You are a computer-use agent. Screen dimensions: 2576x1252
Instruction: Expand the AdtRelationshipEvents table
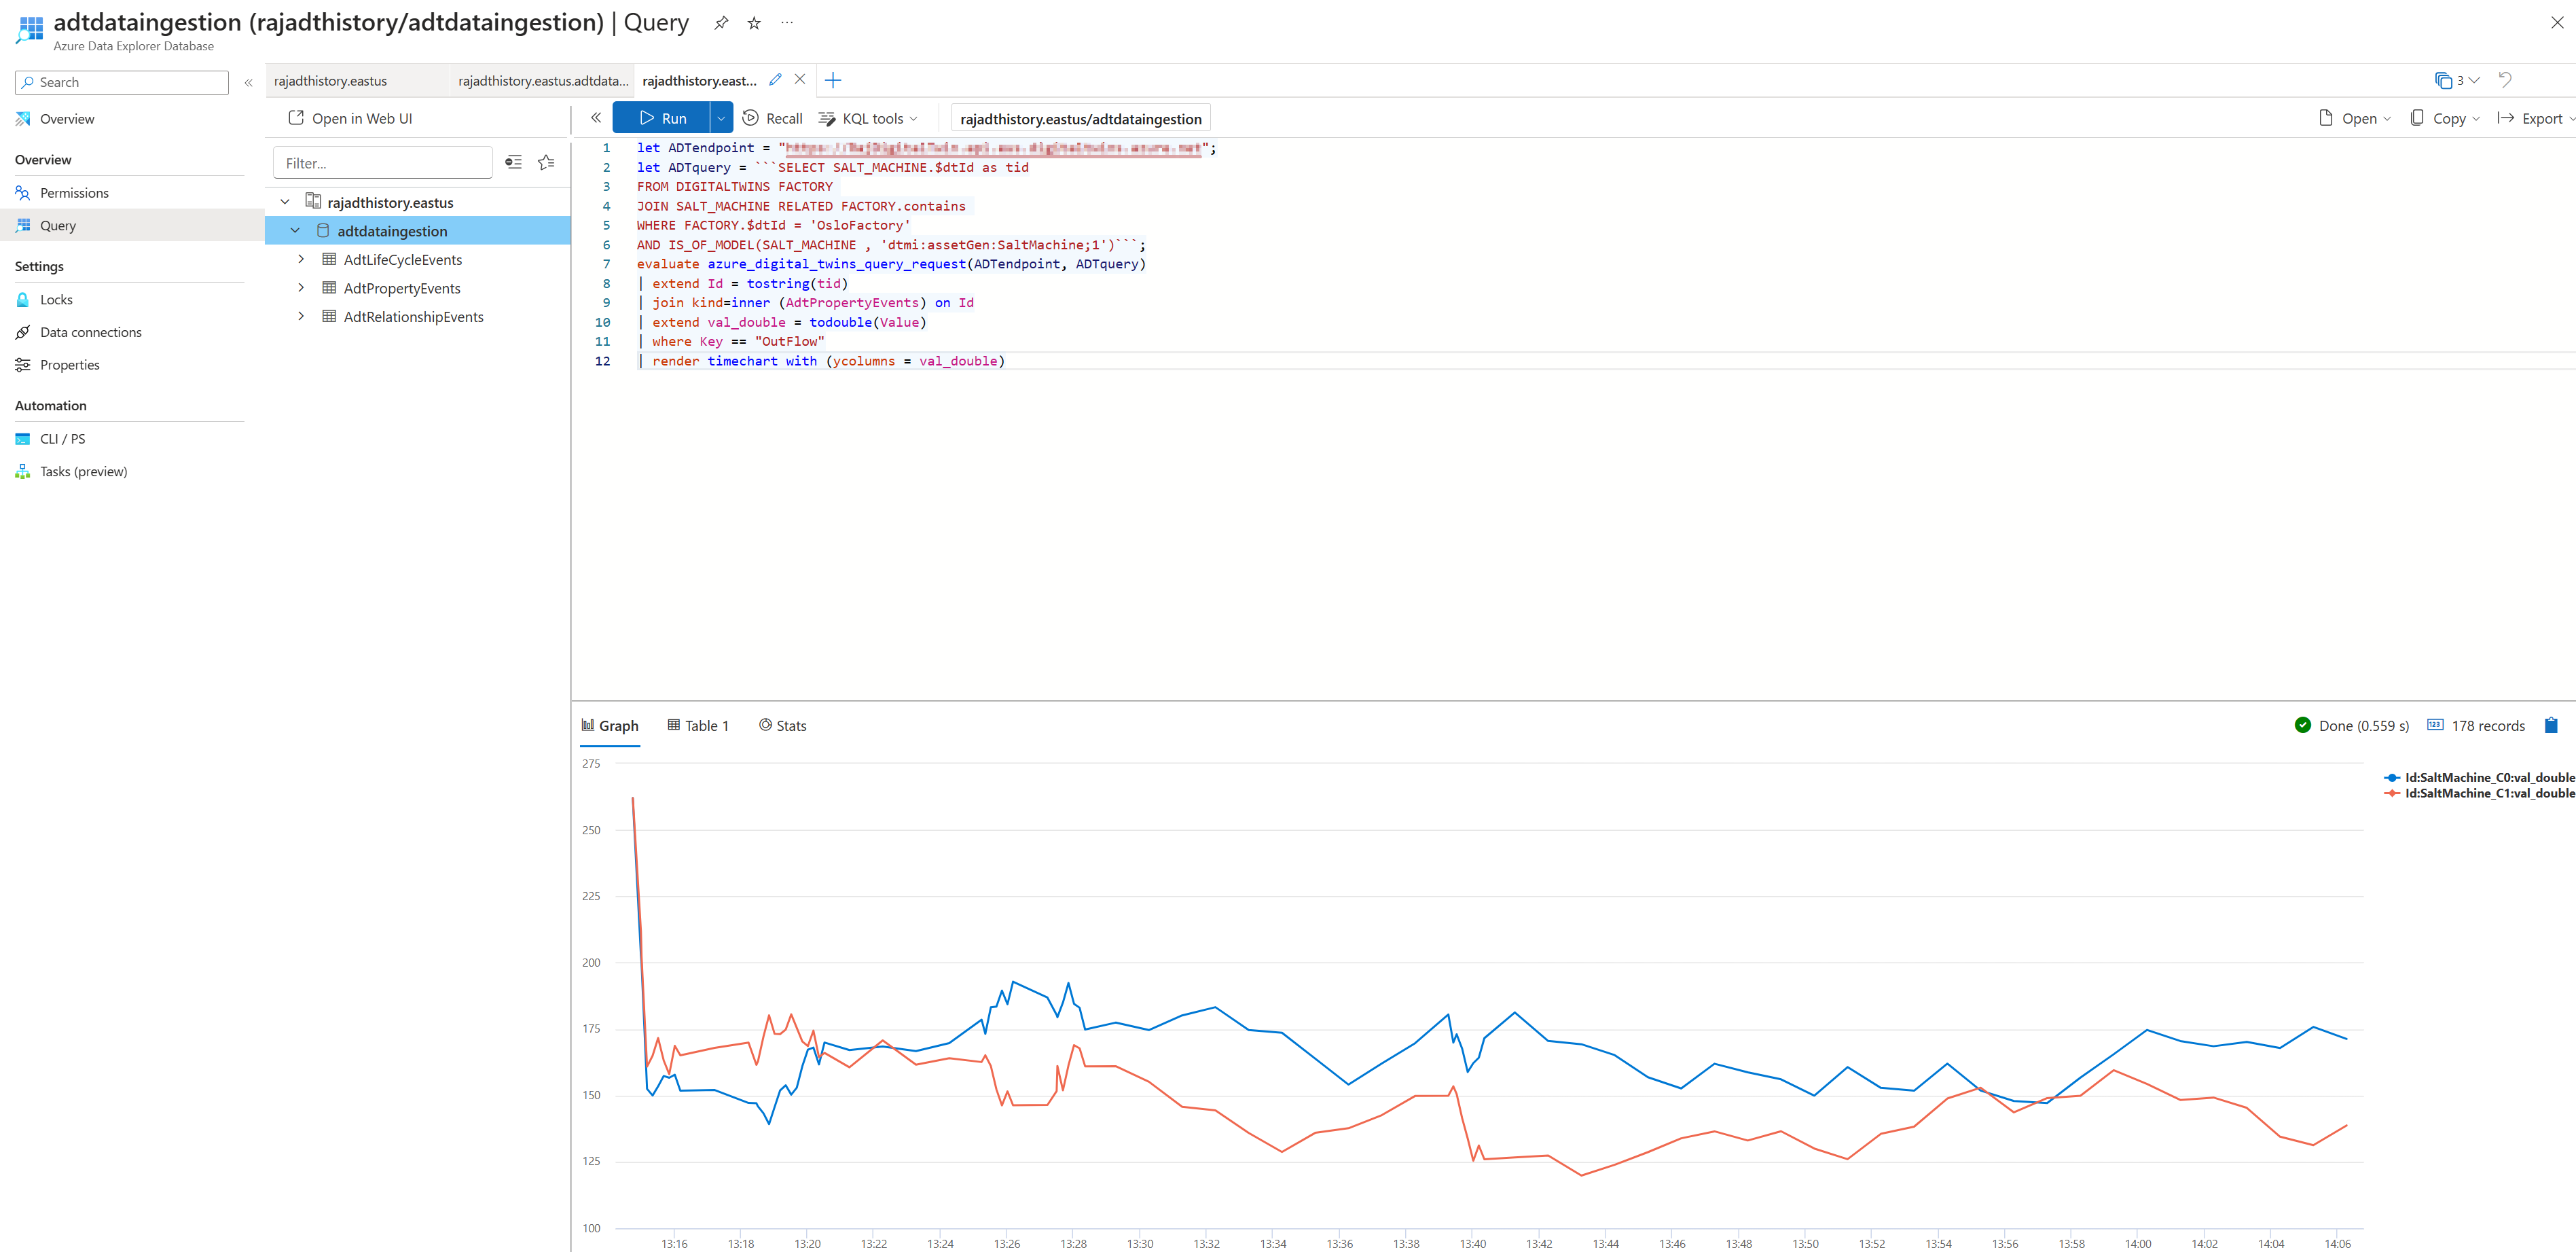tap(301, 316)
